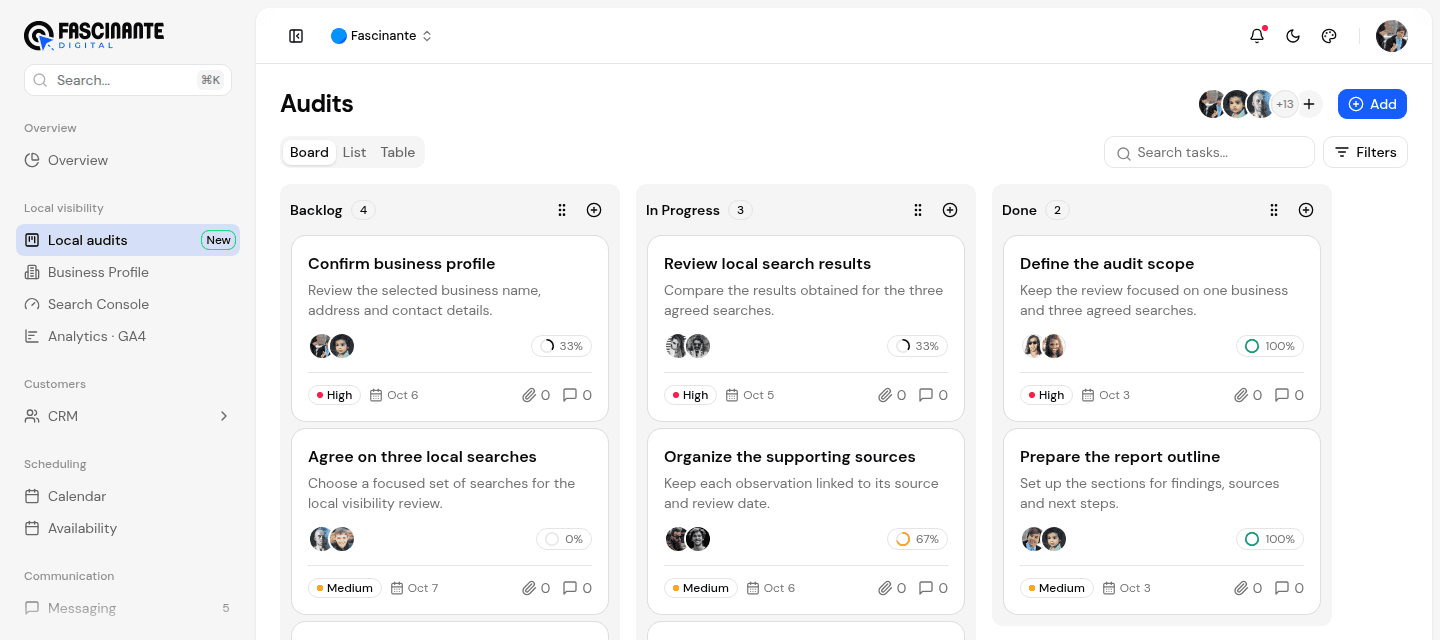Open Search Console page
The width and height of the screenshot is (1440, 640).
pos(128,304)
